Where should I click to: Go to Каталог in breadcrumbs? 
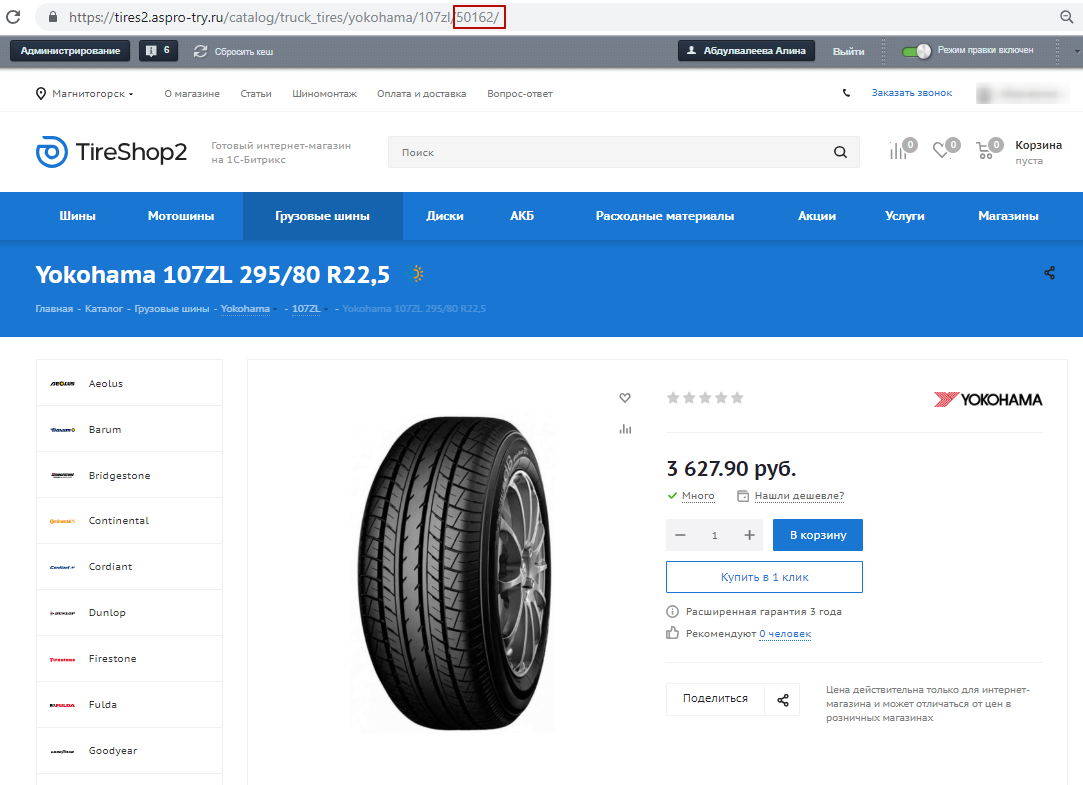(x=104, y=309)
